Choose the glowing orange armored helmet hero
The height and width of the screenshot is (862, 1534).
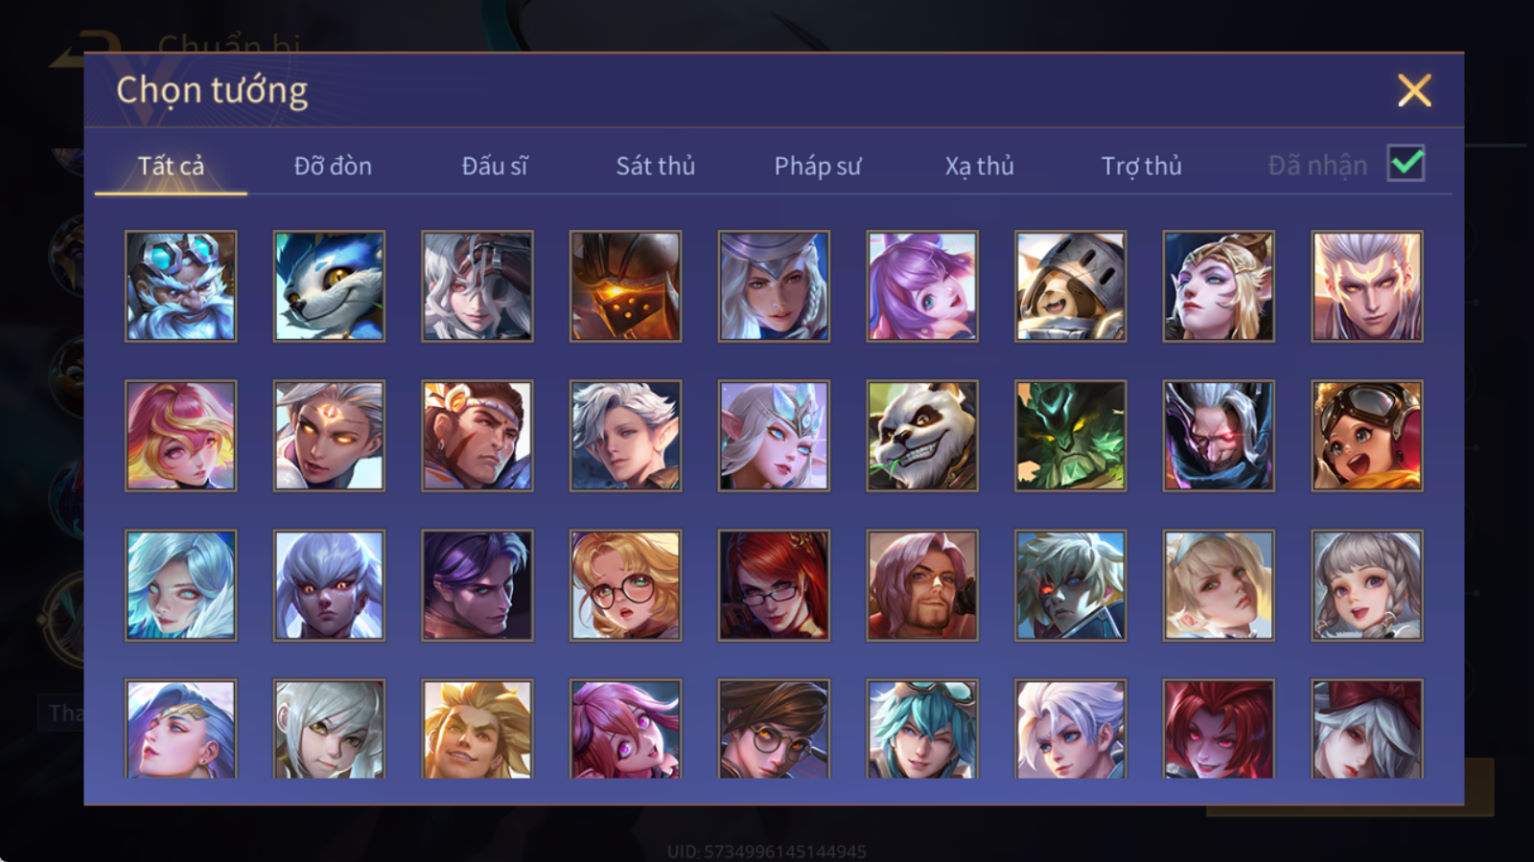click(626, 287)
